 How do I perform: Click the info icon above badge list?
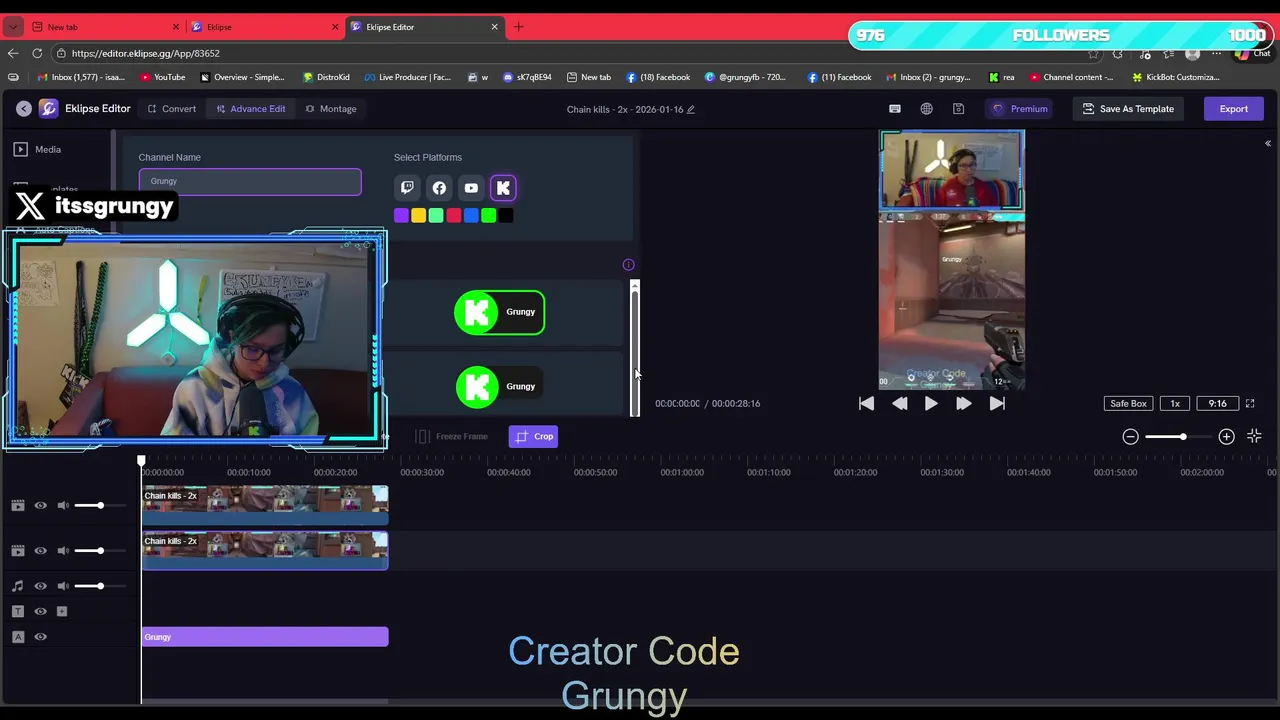[x=628, y=265]
